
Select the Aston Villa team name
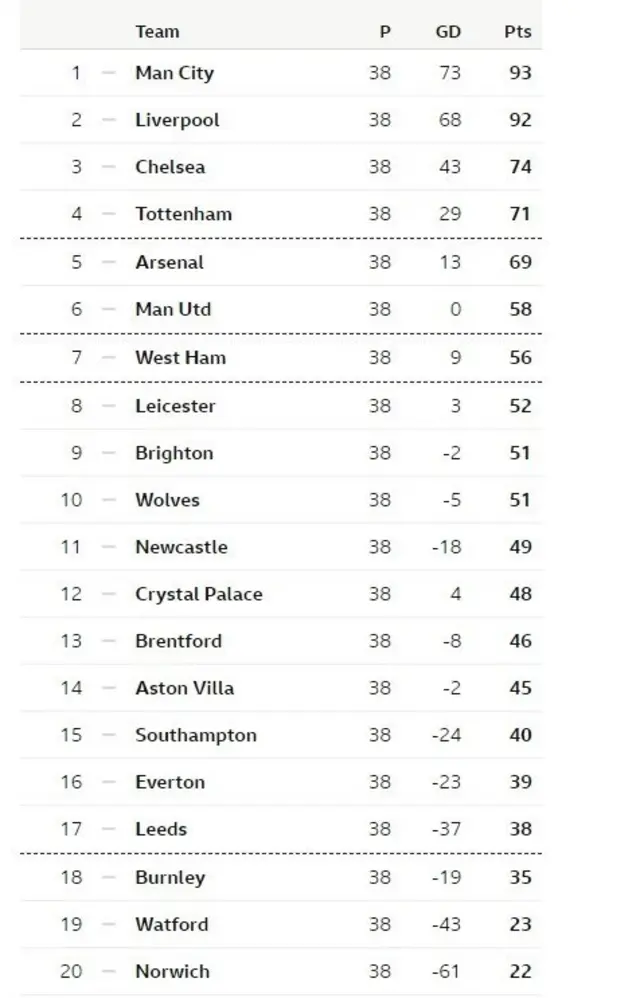pyautogui.click(x=184, y=688)
